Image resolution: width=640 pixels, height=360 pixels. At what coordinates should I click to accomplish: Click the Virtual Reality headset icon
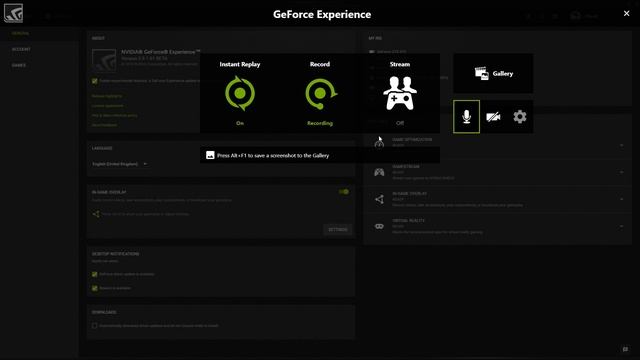pos(379,226)
